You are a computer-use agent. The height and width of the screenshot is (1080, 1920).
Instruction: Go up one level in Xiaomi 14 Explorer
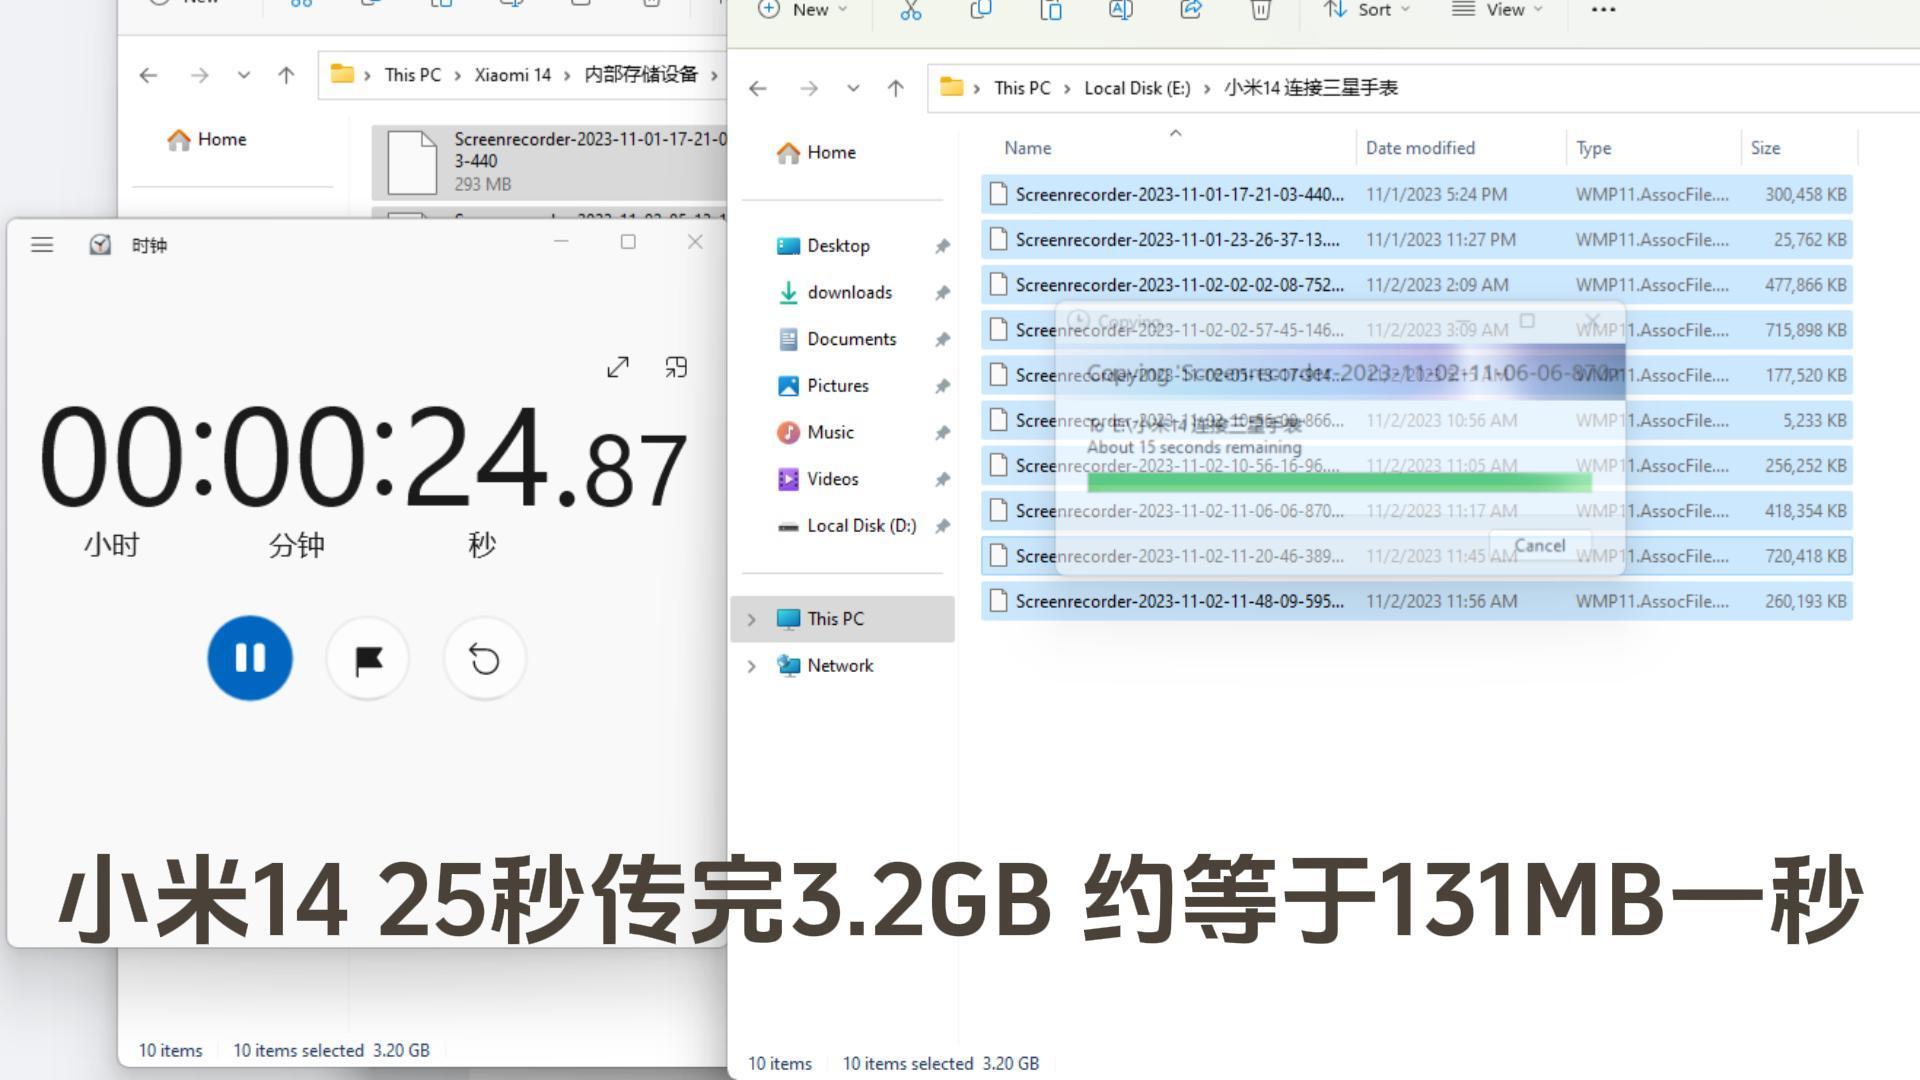[x=286, y=75]
